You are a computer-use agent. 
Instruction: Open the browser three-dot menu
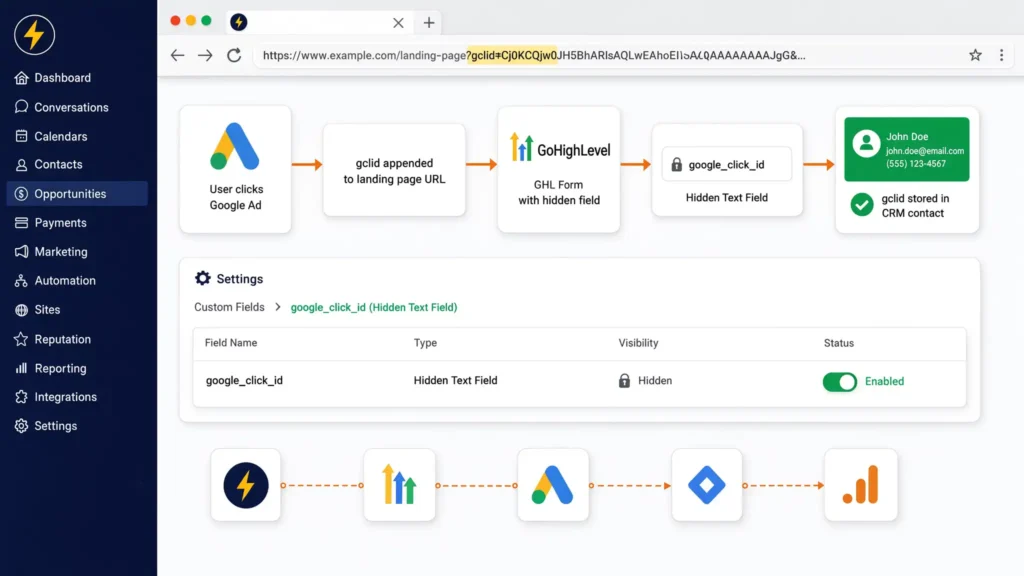point(1001,56)
